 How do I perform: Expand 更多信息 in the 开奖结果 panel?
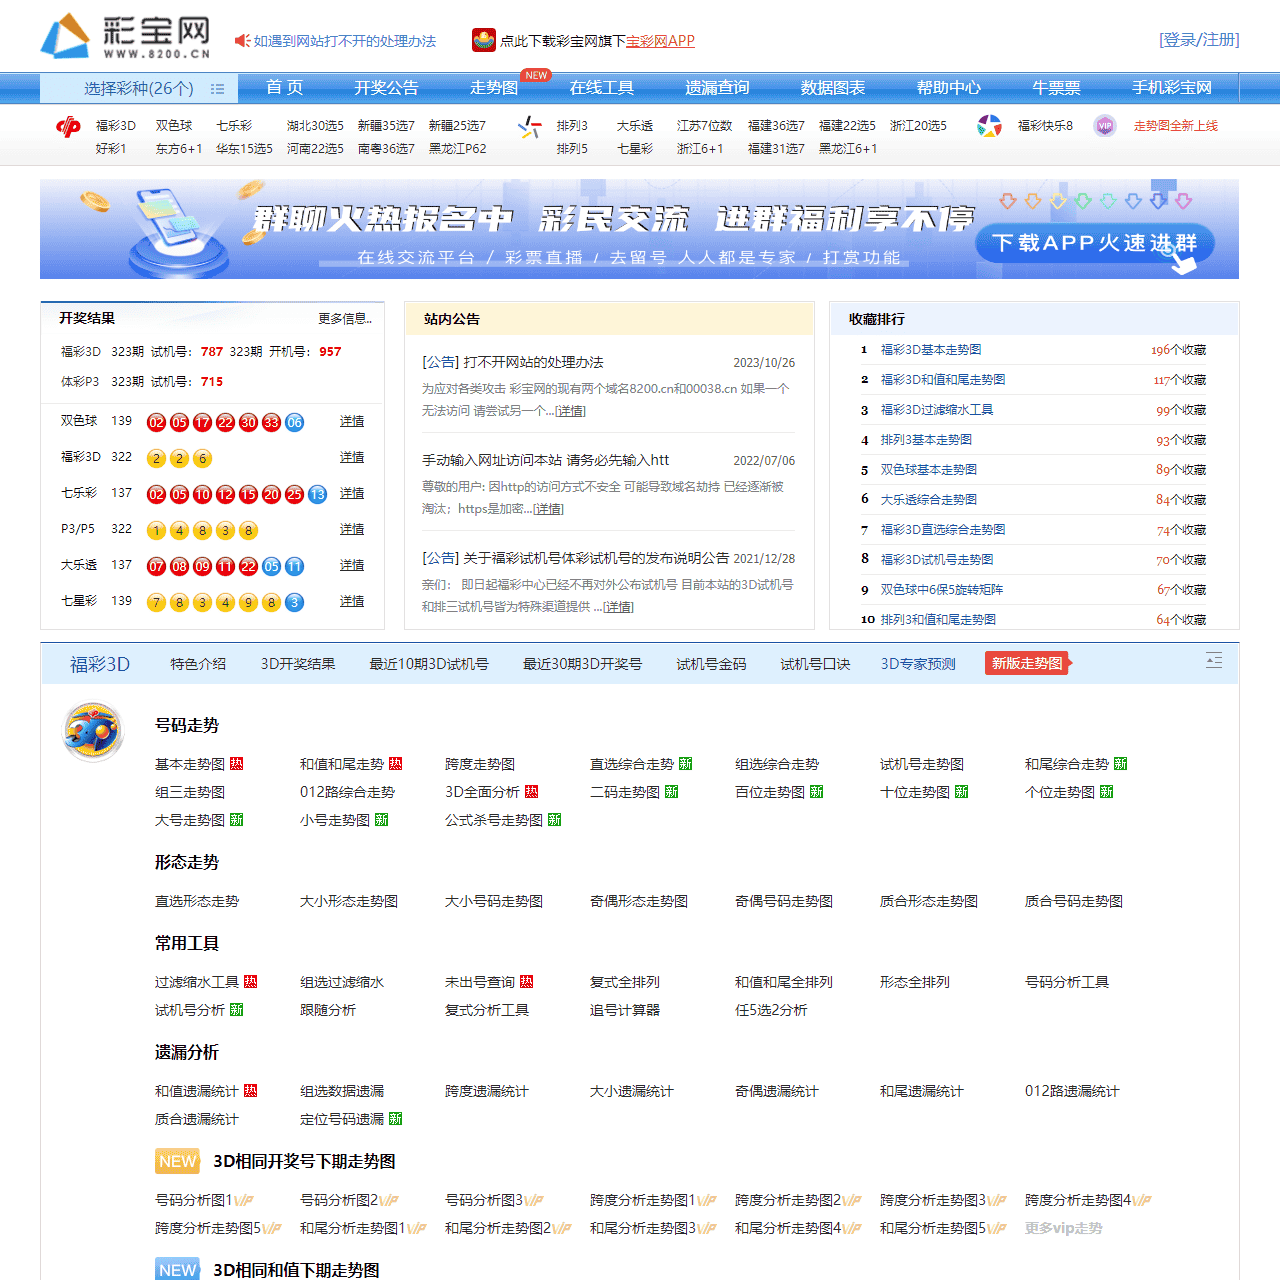(x=344, y=318)
